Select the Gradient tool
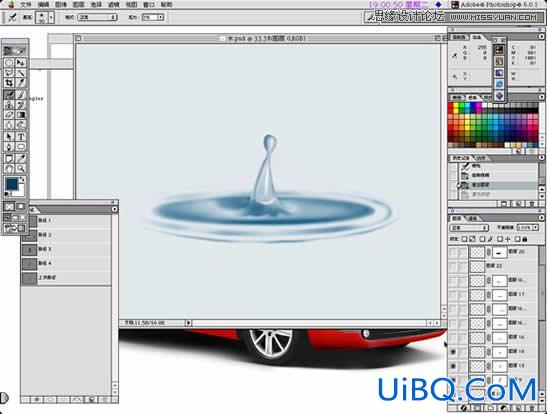The image size is (547, 414). 21,114
